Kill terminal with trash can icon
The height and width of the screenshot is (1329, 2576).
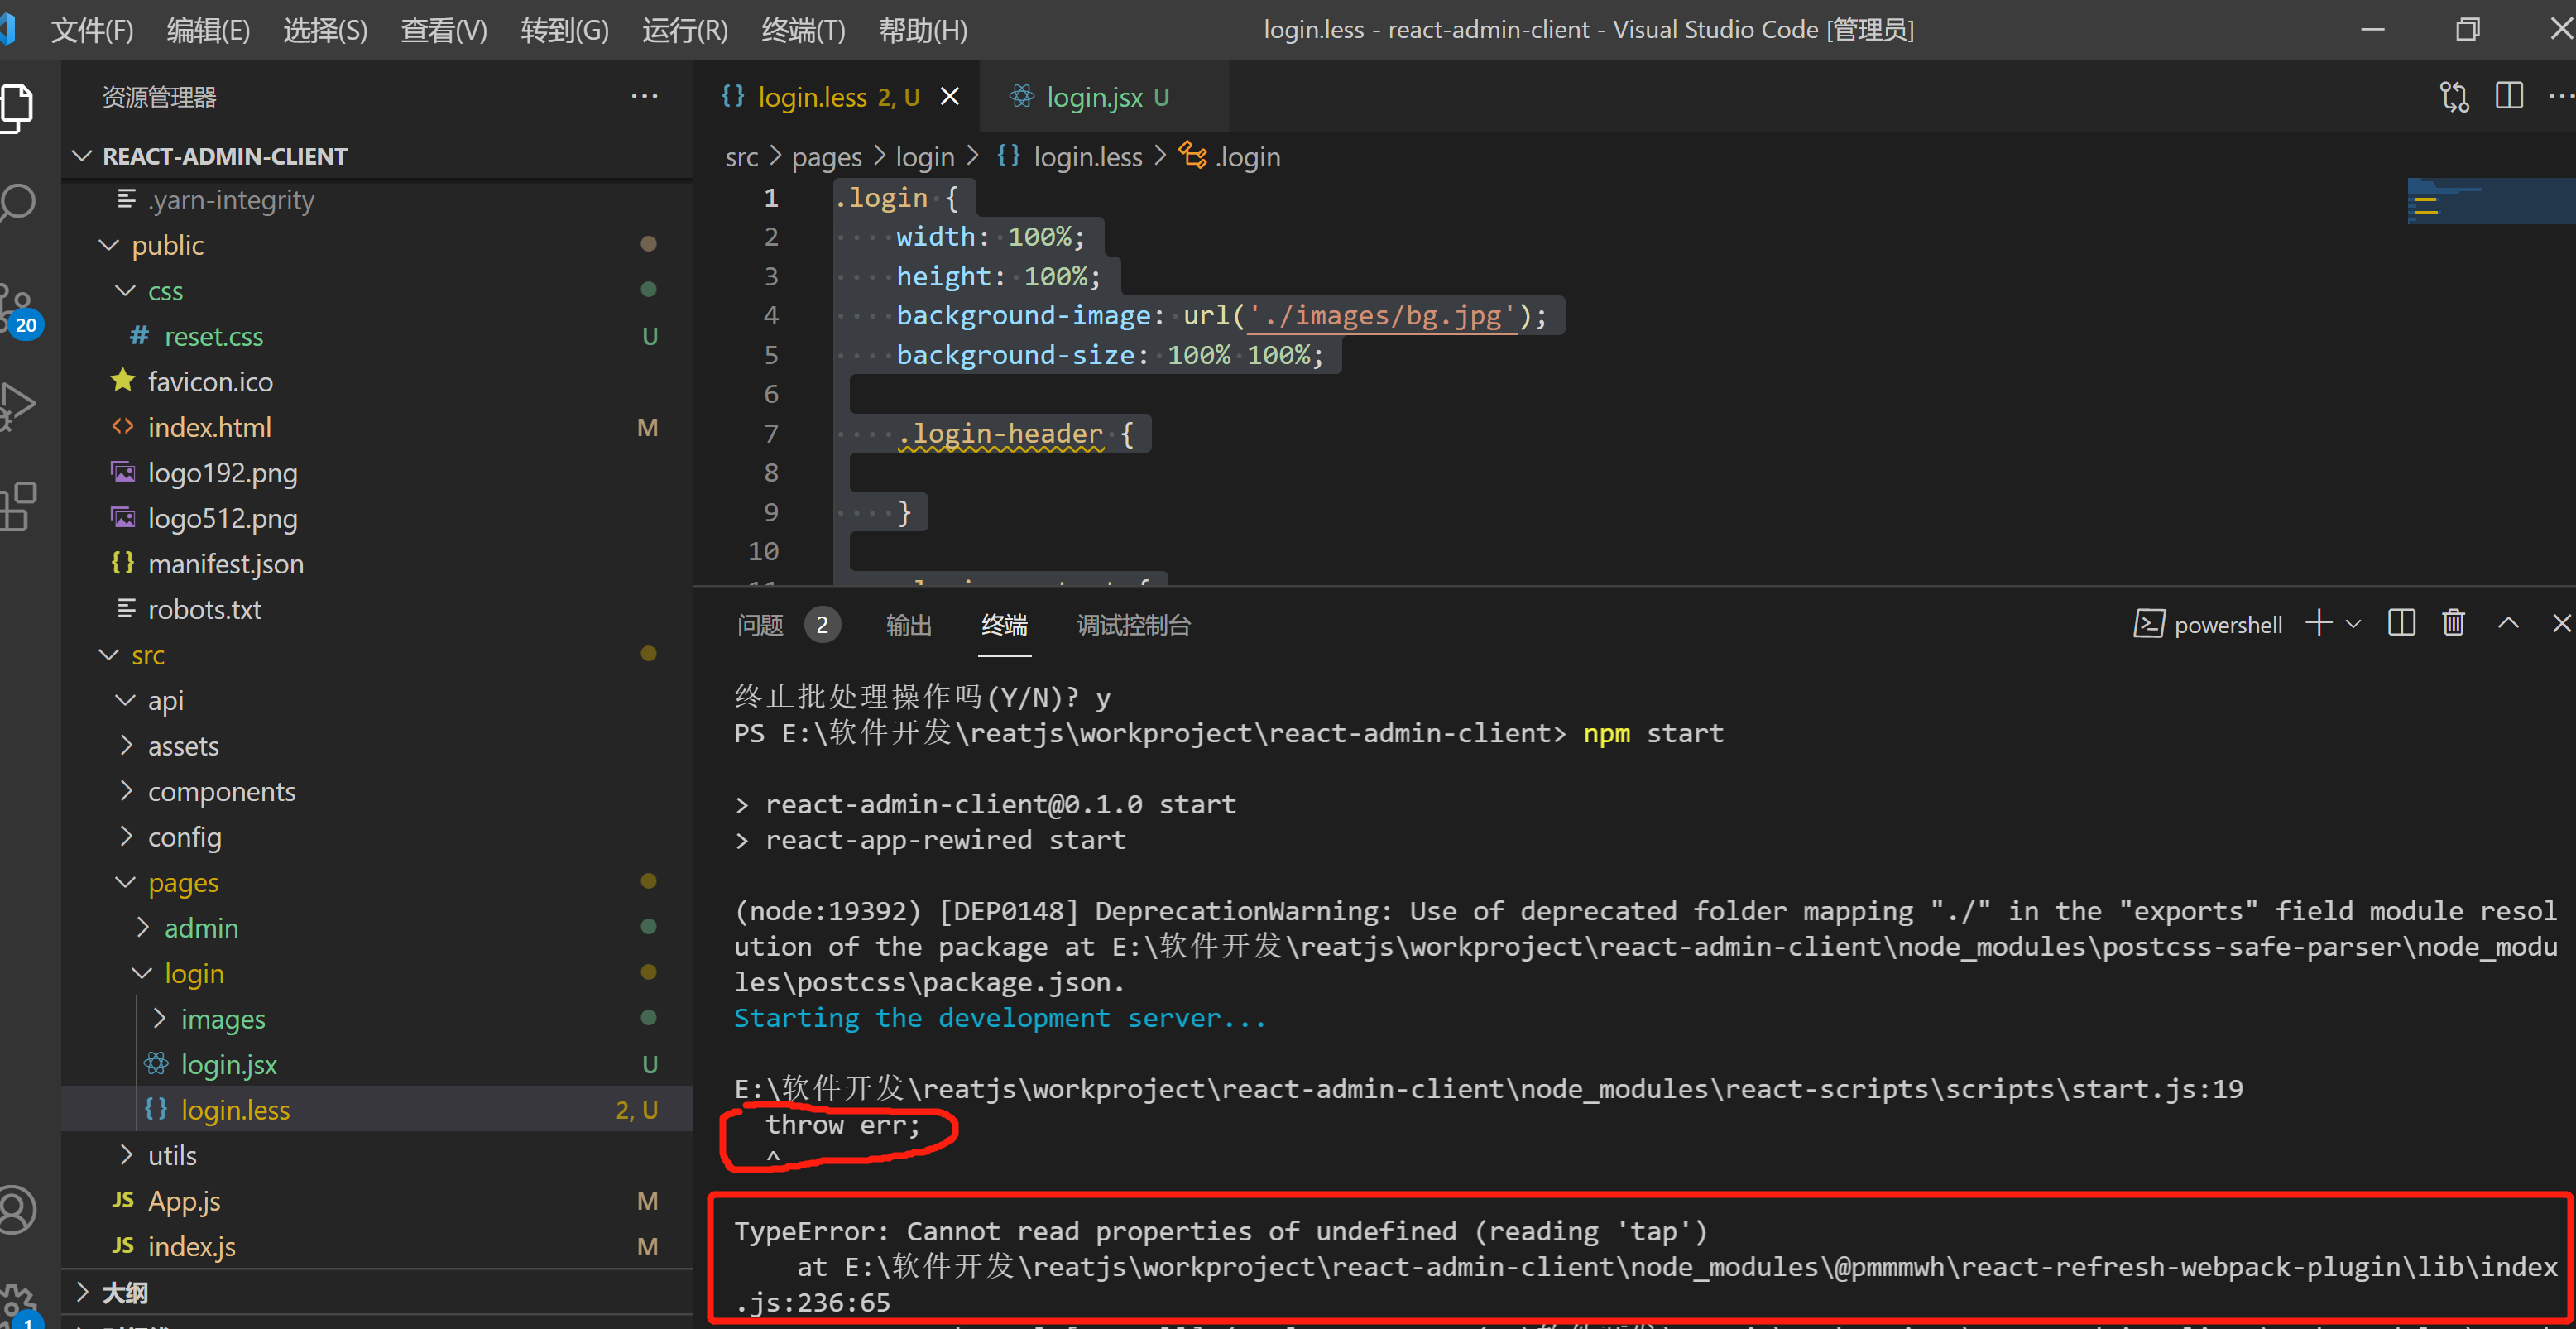point(2453,623)
